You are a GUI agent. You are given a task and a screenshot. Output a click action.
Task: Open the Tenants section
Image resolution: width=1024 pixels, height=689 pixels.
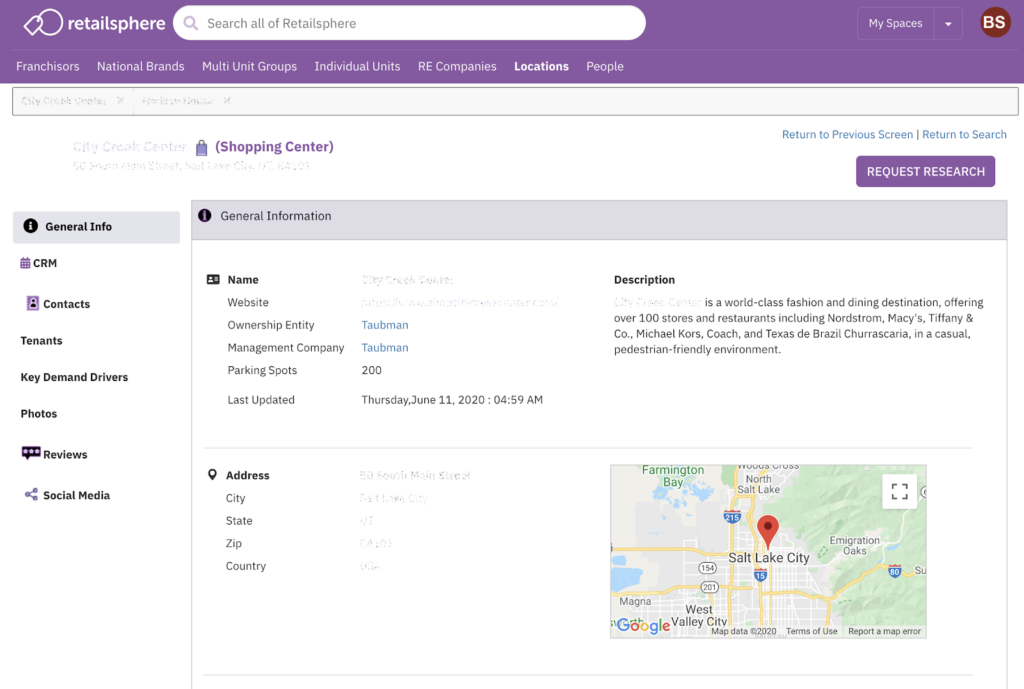coord(41,341)
